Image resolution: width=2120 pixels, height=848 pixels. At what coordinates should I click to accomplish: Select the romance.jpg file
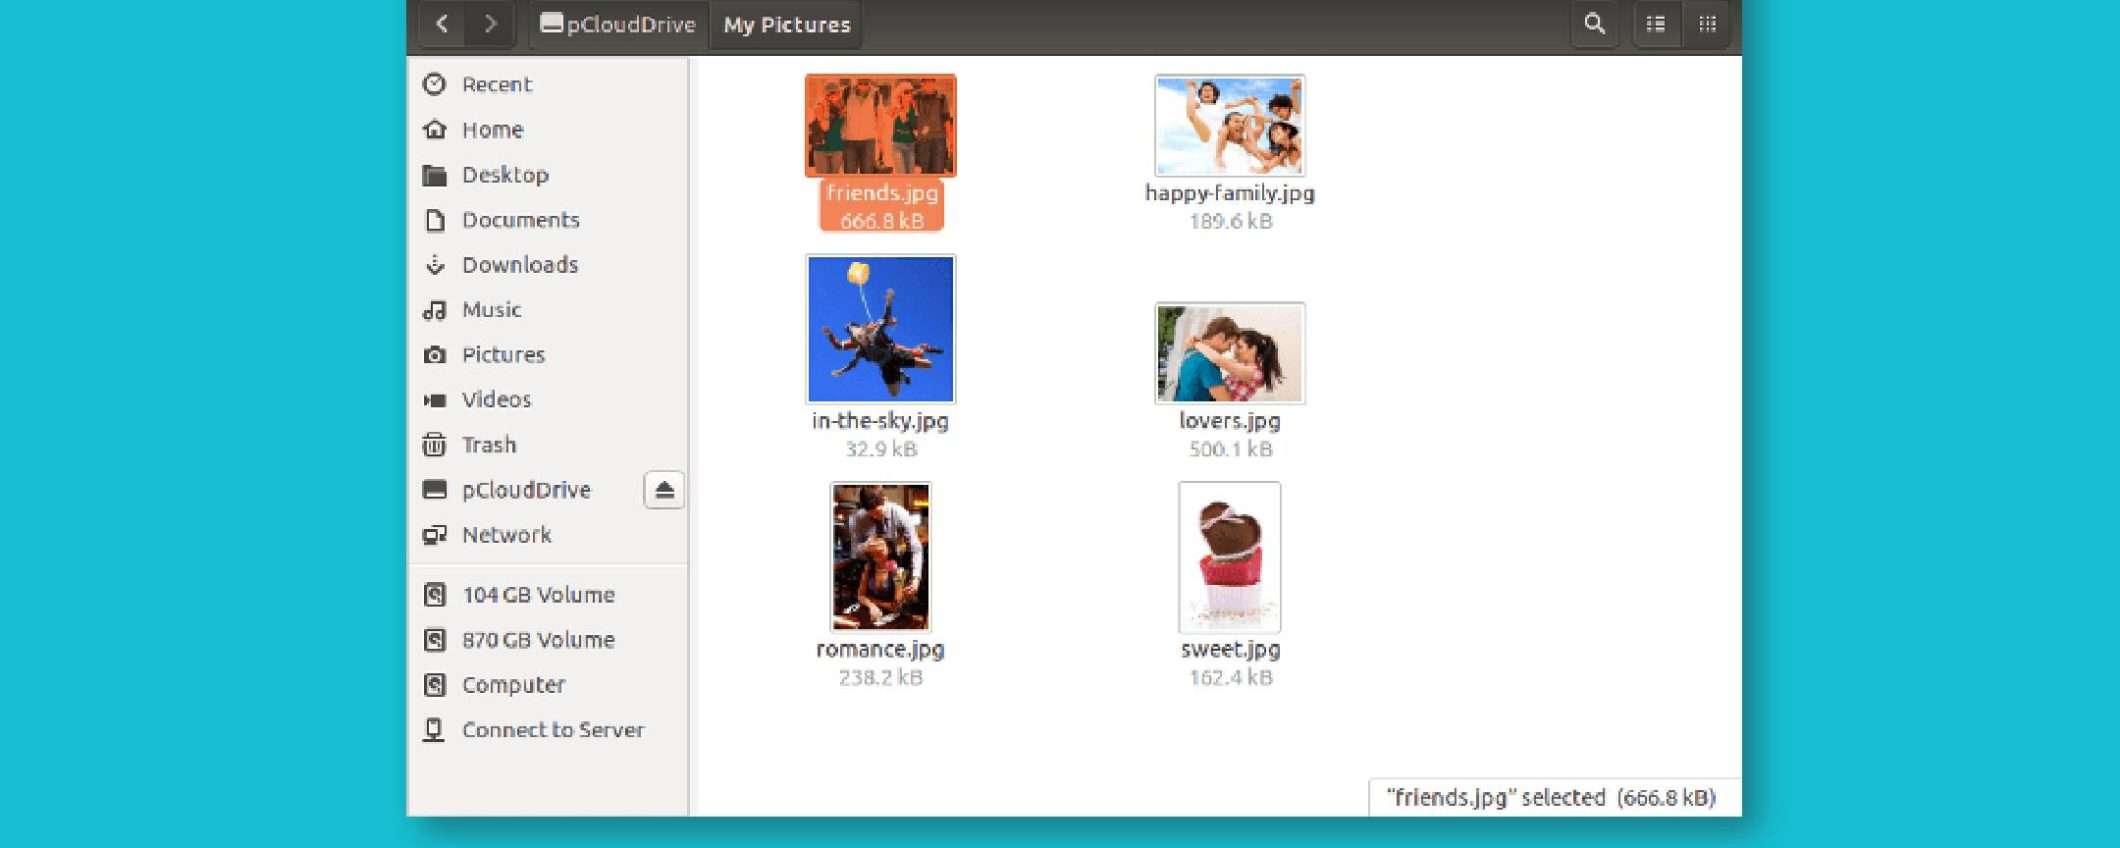880,557
